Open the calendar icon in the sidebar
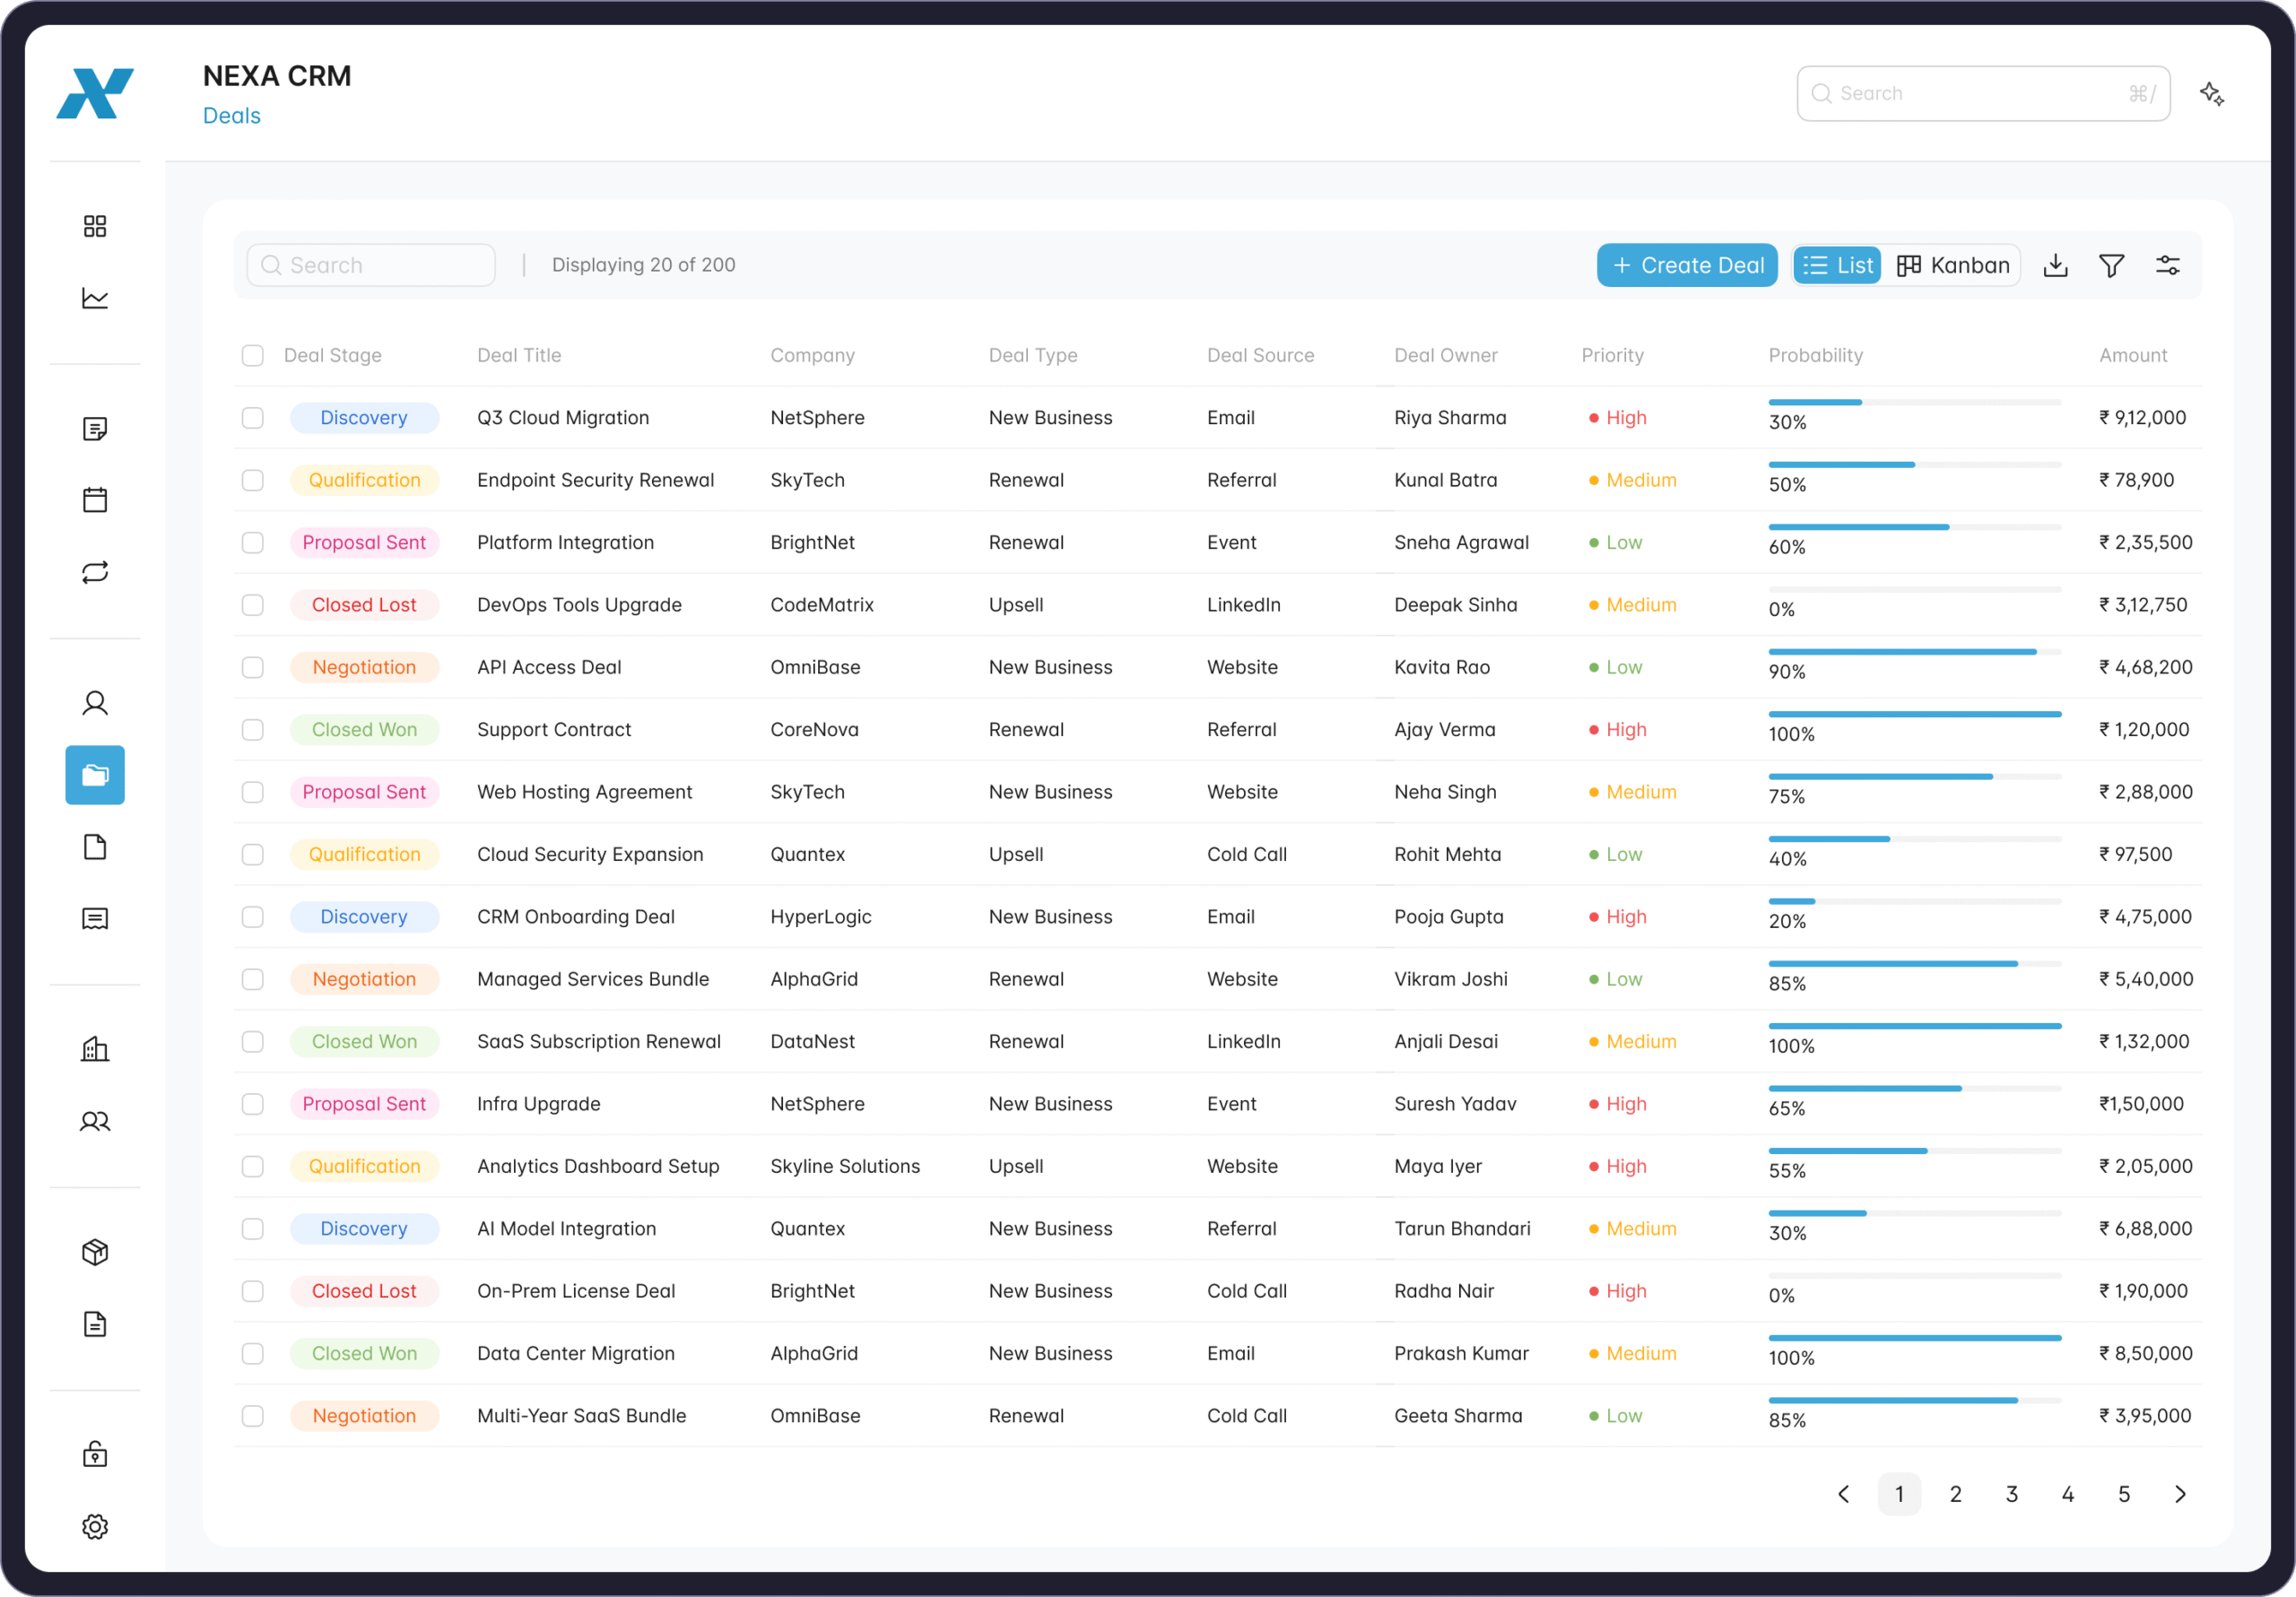 point(95,499)
